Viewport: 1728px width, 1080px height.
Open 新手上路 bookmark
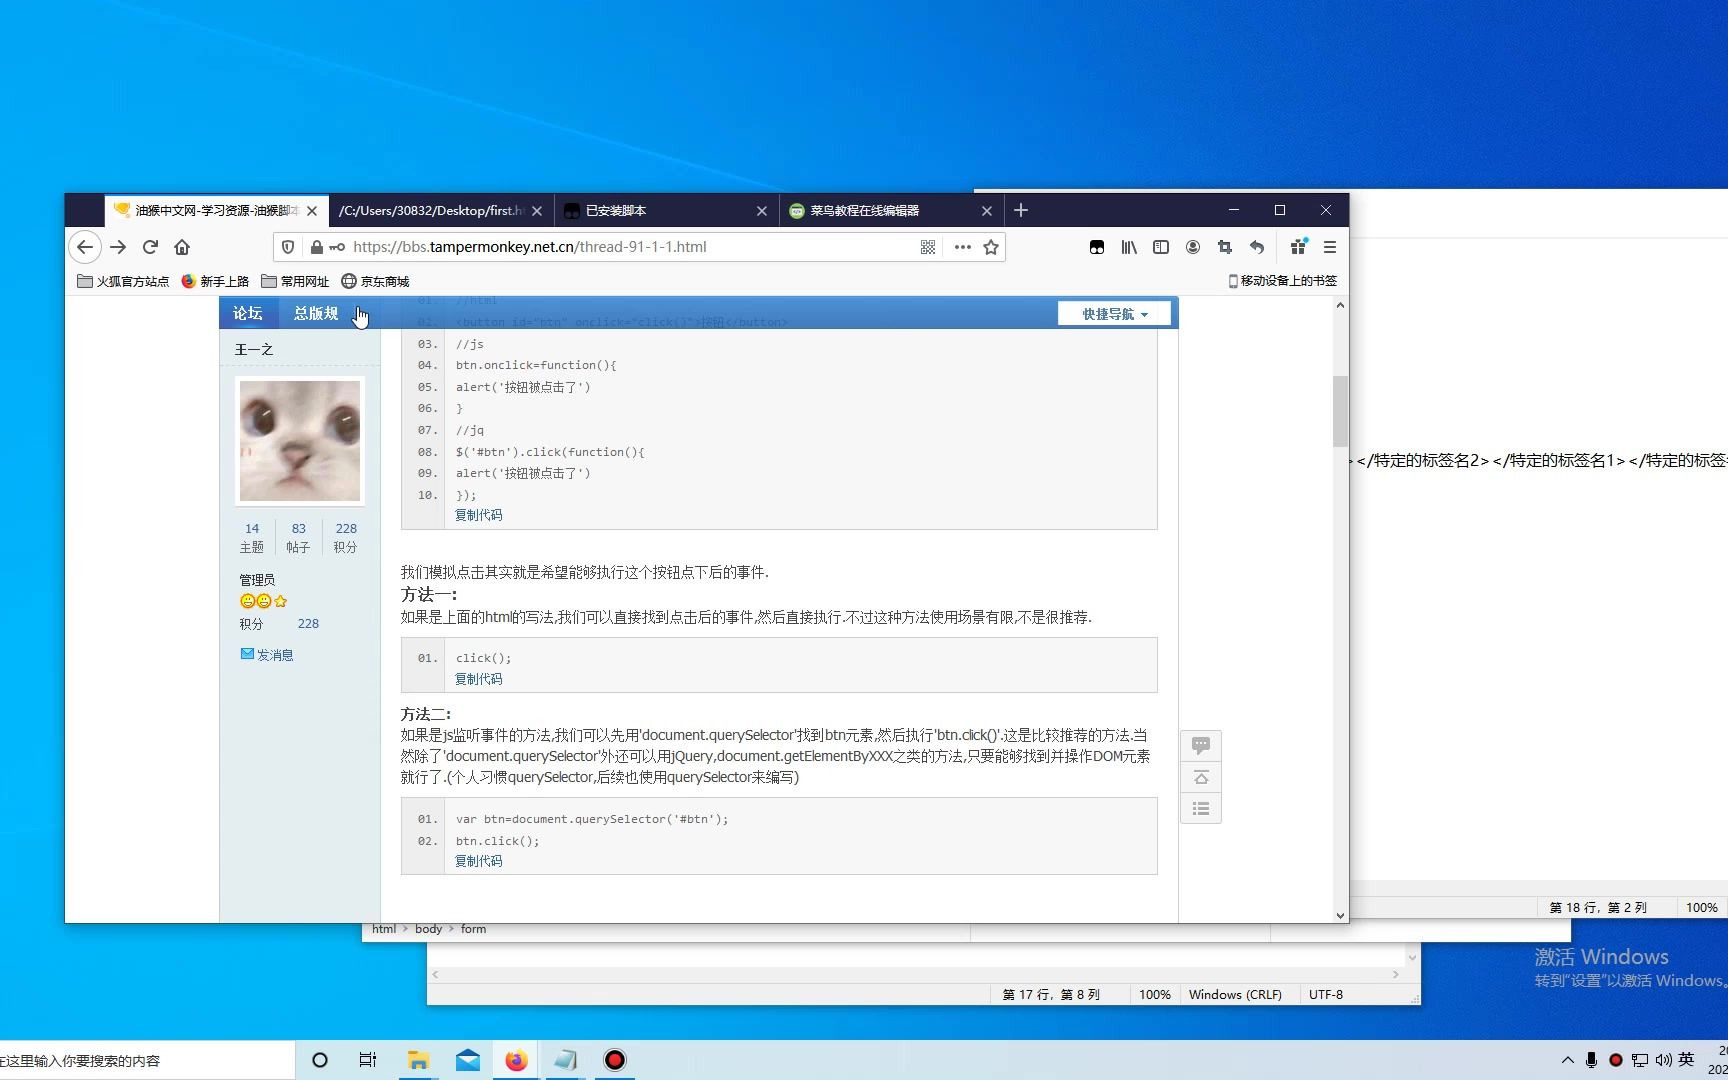(215, 281)
